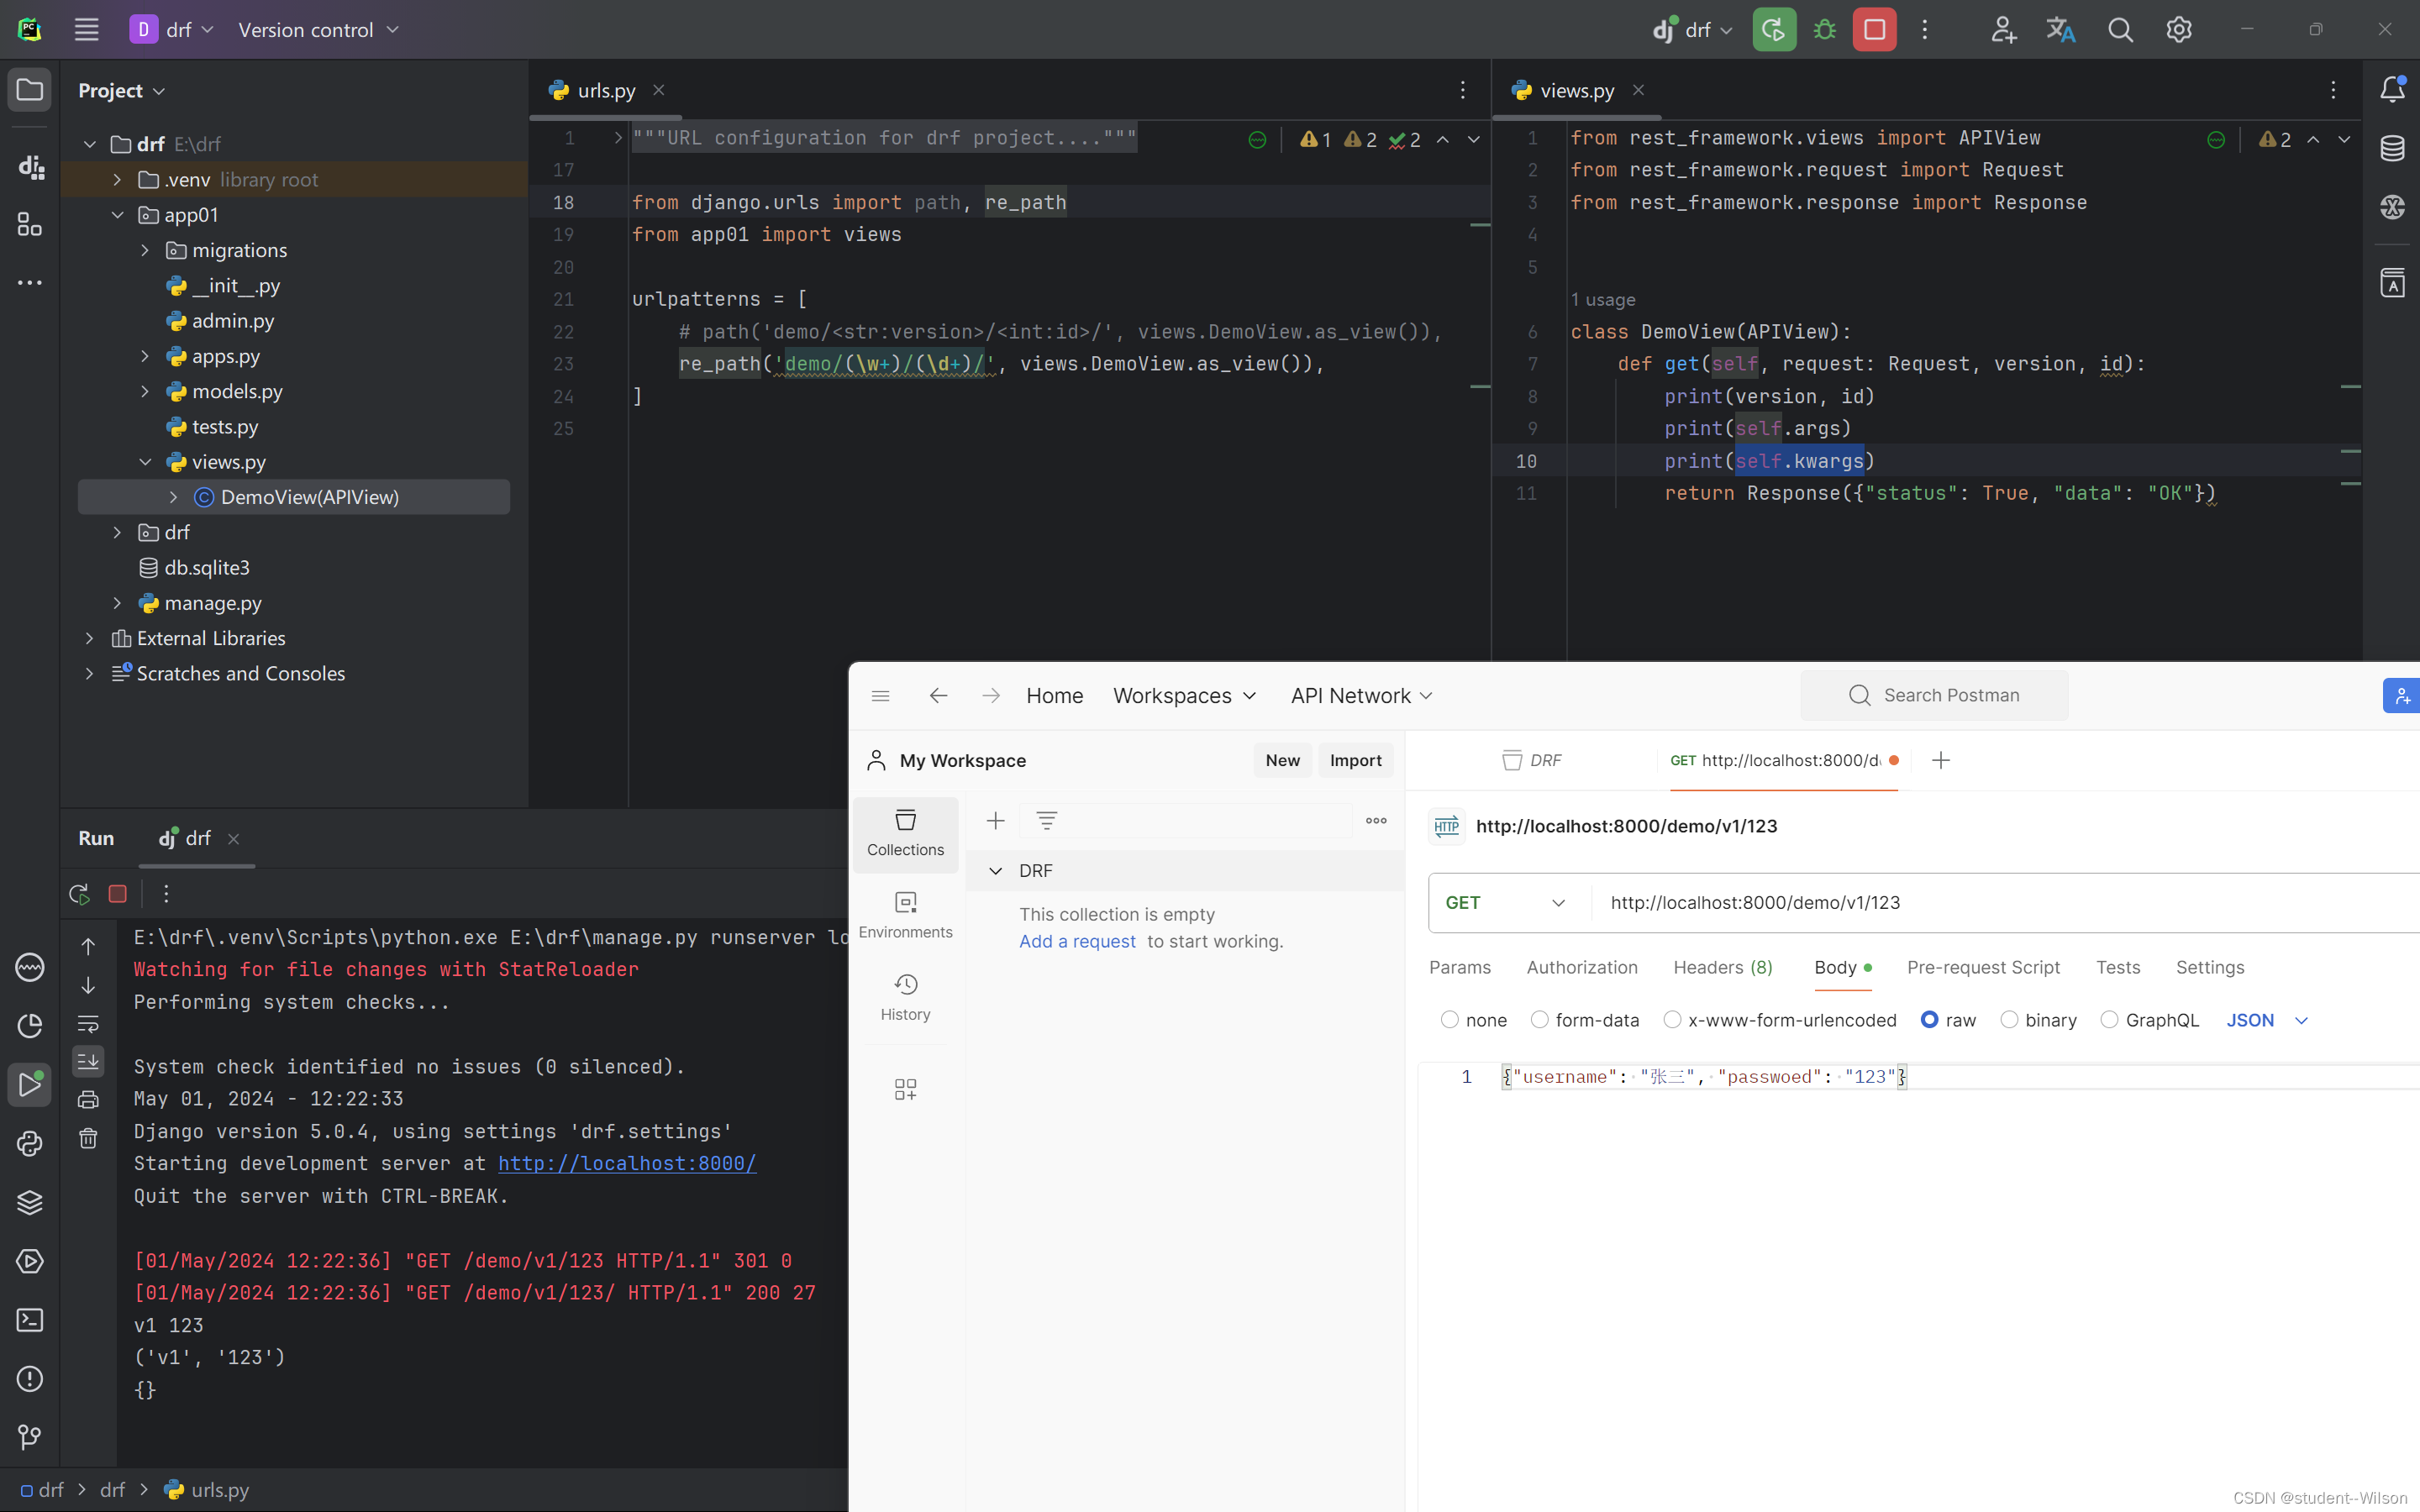This screenshot has width=2420, height=1512.
Task: Click the Add a request link in Postman
Action: point(1076,941)
